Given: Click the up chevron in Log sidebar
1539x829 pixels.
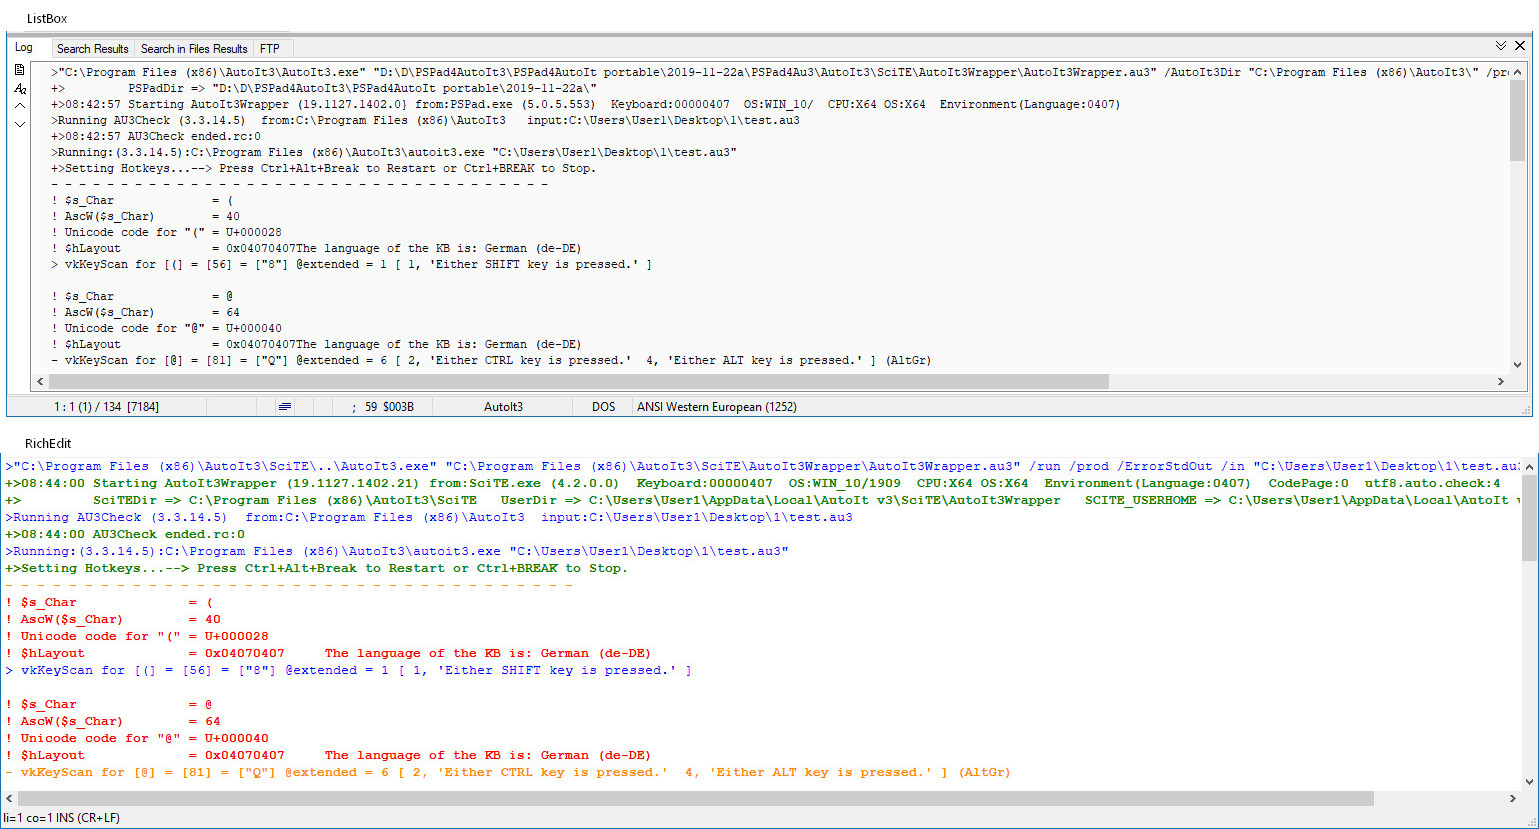Looking at the screenshot, I should 19,106.
